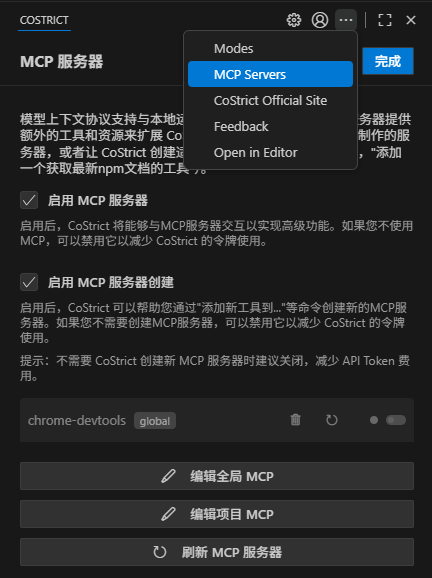Choose MCP Servers in the menu
The height and width of the screenshot is (578, 432).
pos(270,74)
